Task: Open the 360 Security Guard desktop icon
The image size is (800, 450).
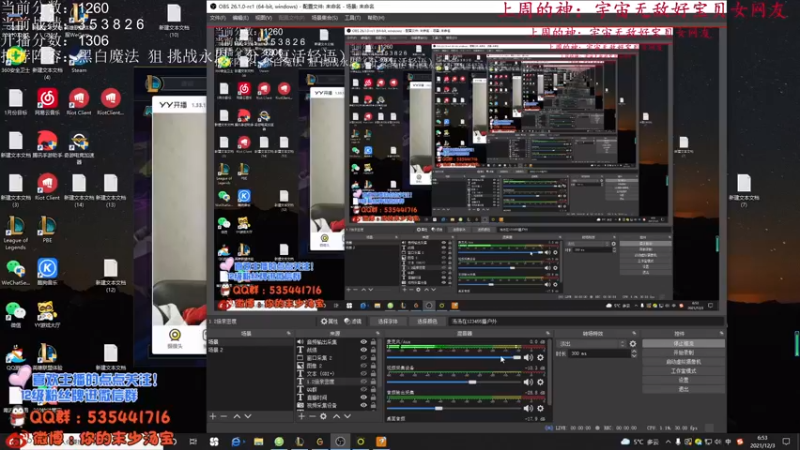Action: pyautogui.click(x=15, y=58)
